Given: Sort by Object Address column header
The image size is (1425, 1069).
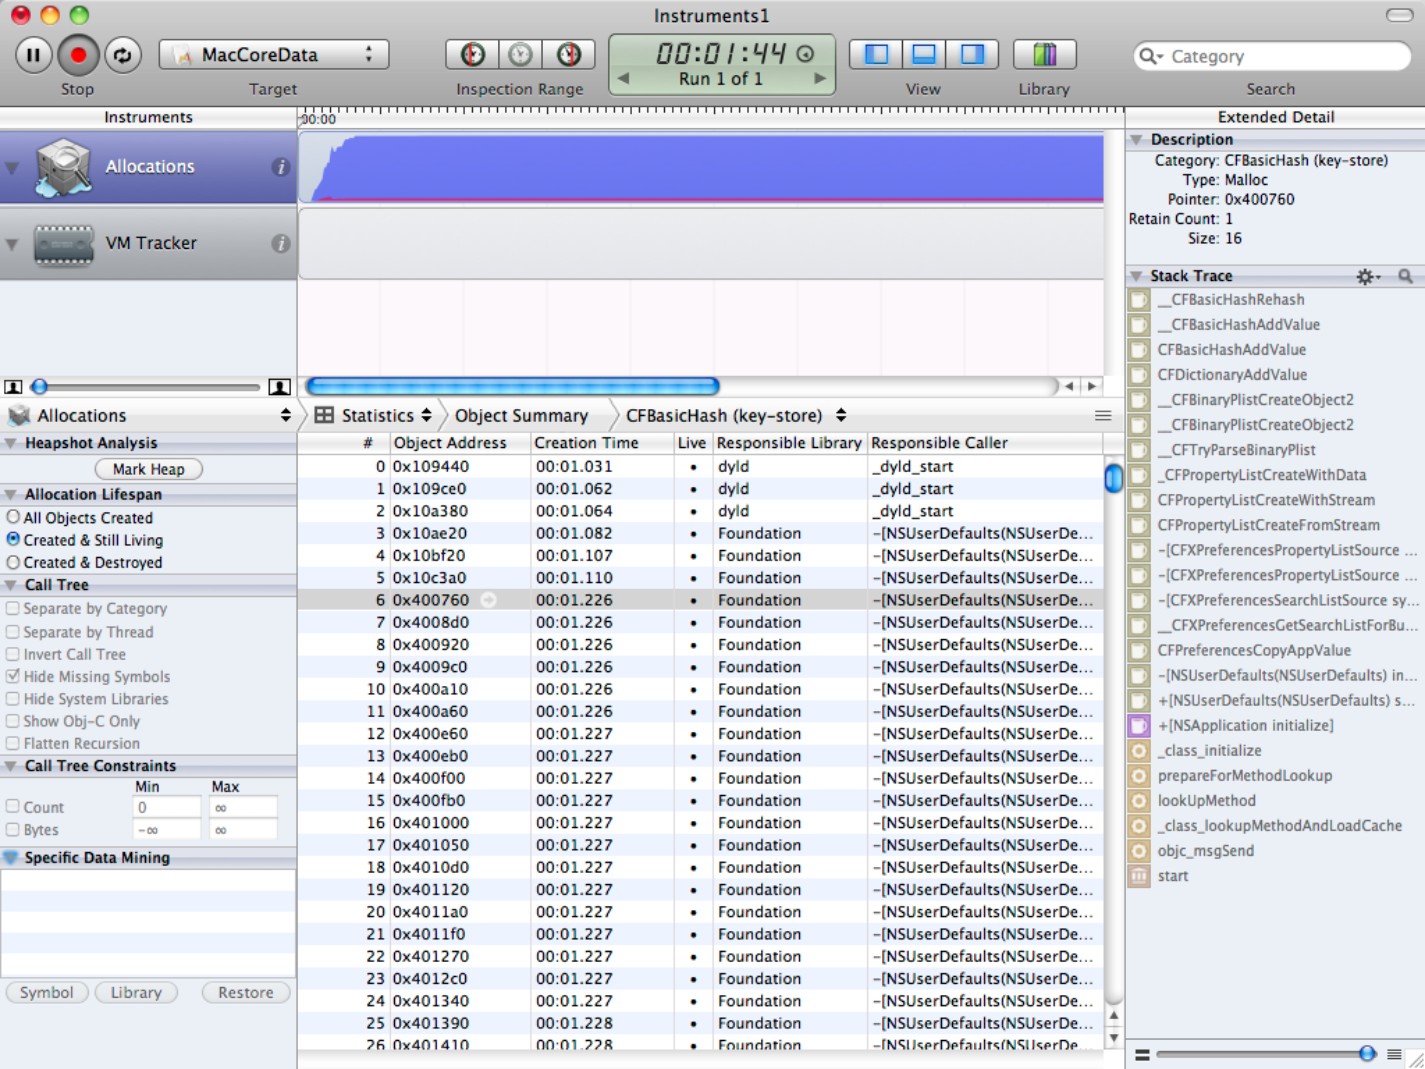Looking at the screenshot, I should coord(459,443).
